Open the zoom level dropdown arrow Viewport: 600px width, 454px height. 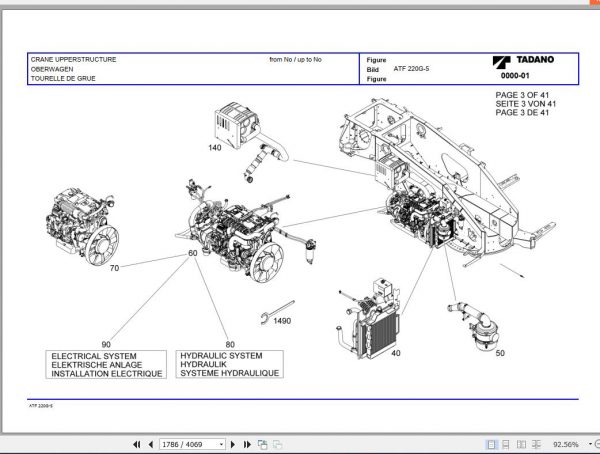590,444
